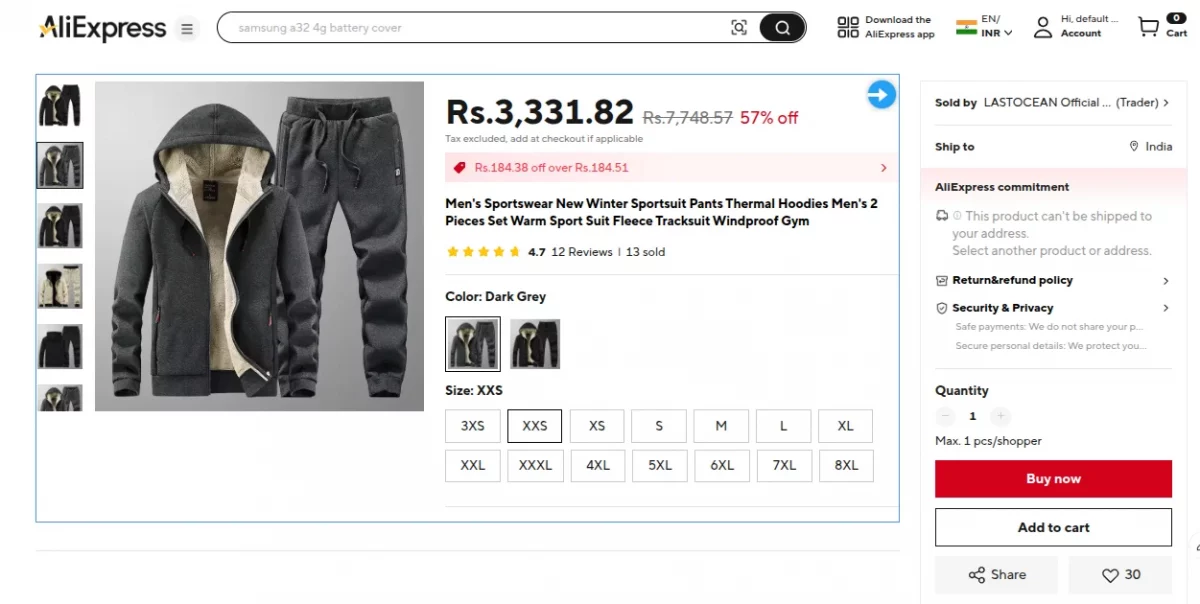Image resolution: width=1200 pixels, height=604 pixels.
Task: Click the AliExpress logo
Action: (102, 28)
